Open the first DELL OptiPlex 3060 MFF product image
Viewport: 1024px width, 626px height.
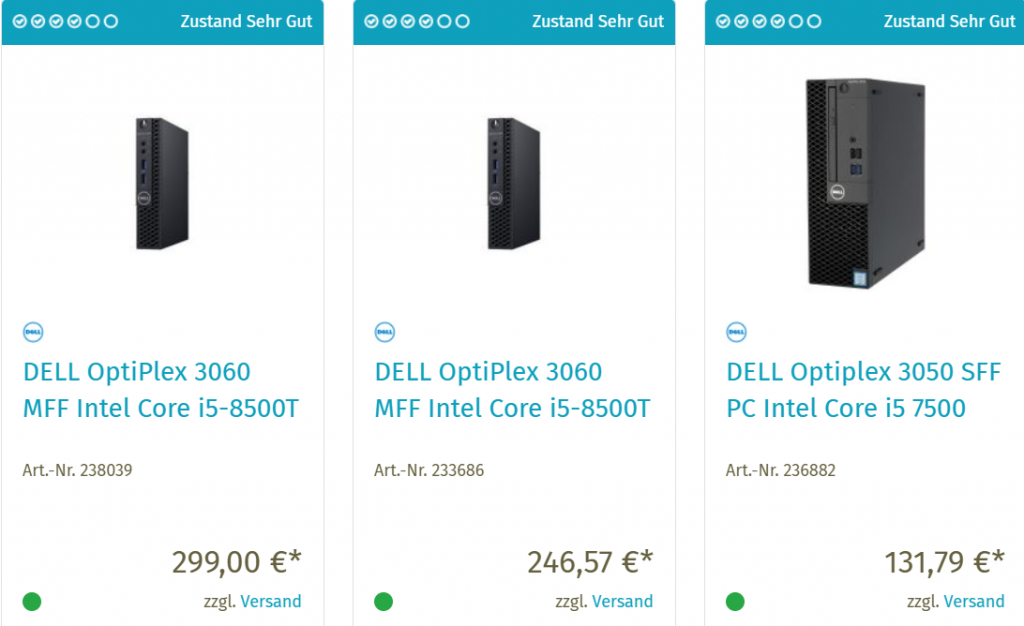tap(162, 184)
